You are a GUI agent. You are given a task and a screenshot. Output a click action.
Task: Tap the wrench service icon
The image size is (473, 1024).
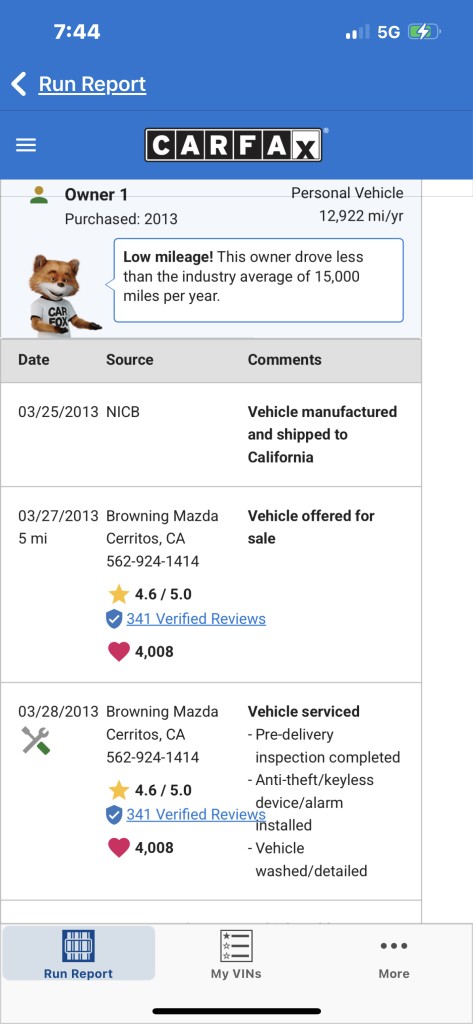pos(35,741)
